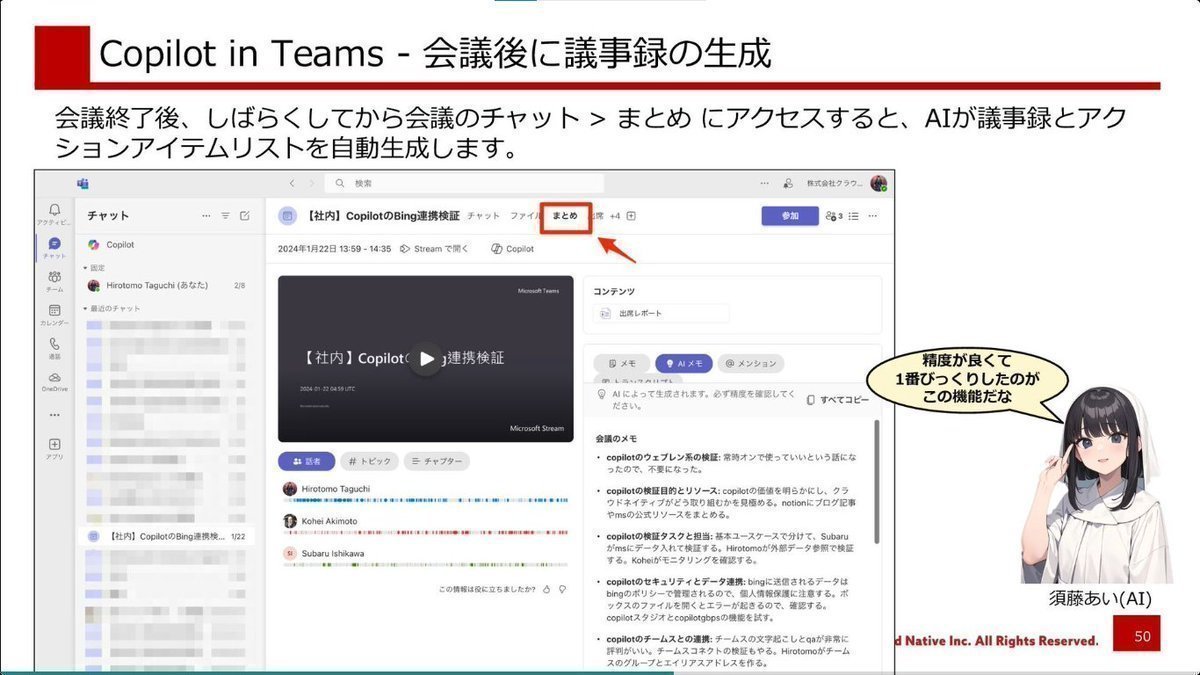Click the meeting avatar icon beside title
This screenshot has width=1200, height=675.
287,215
